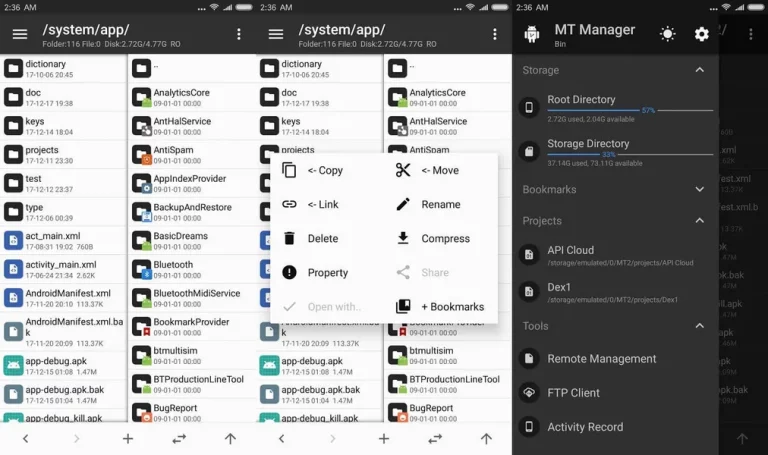The width and height of the screenshot is (768, 455).
Task: Tap up-directory arrow in left screenshot
Action: [230, 439]
